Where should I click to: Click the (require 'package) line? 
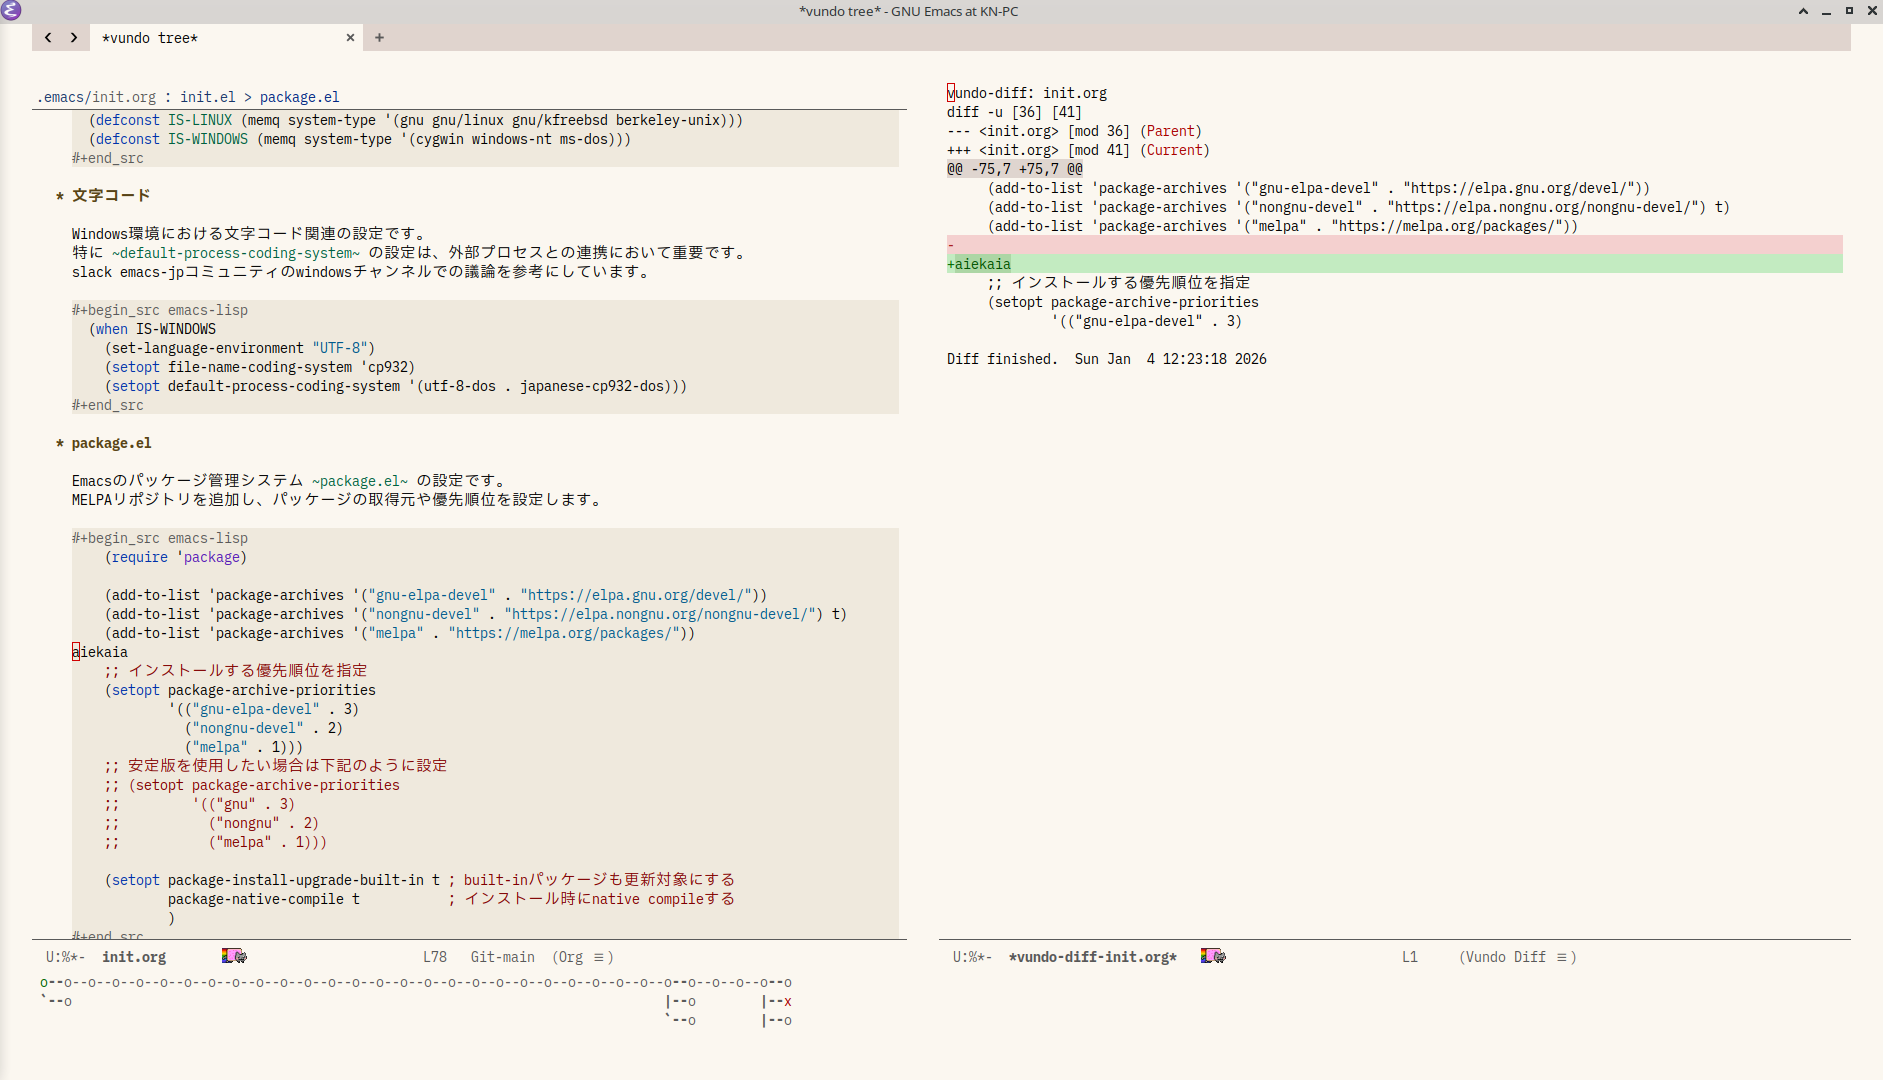pyautogui.click(x=175, y=557)
